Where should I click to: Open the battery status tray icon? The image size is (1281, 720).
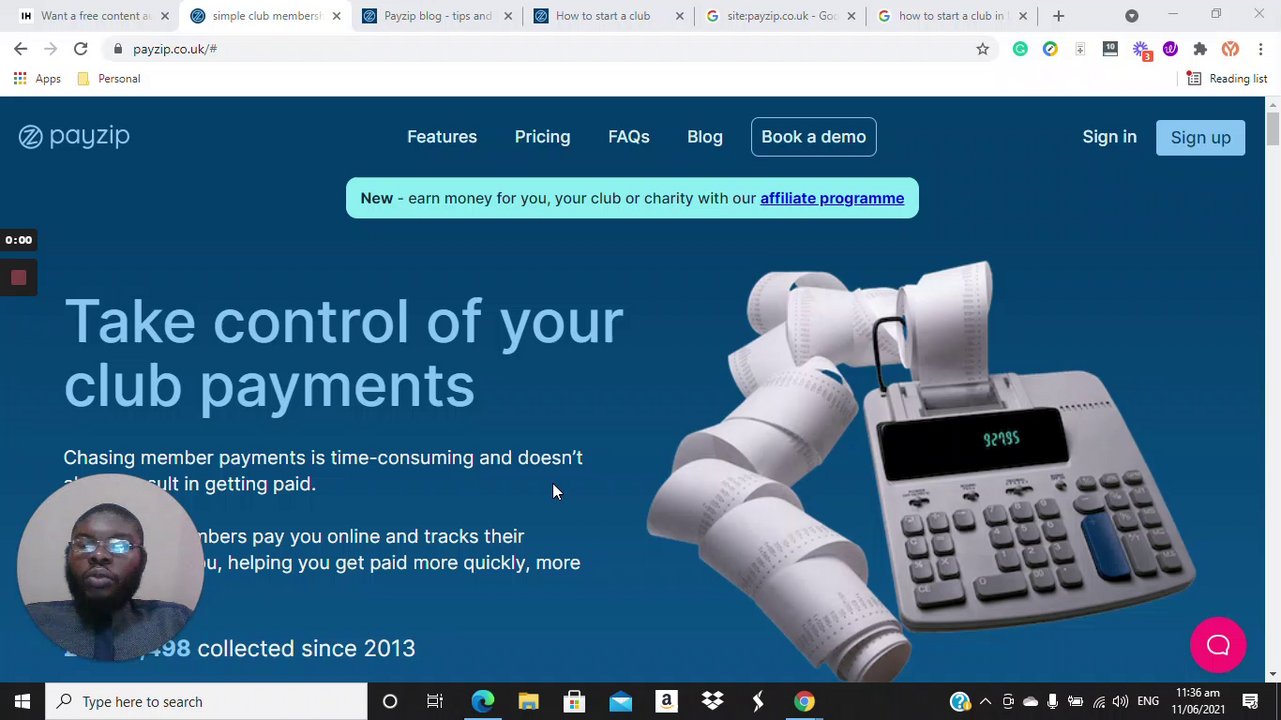[1075, 701]
